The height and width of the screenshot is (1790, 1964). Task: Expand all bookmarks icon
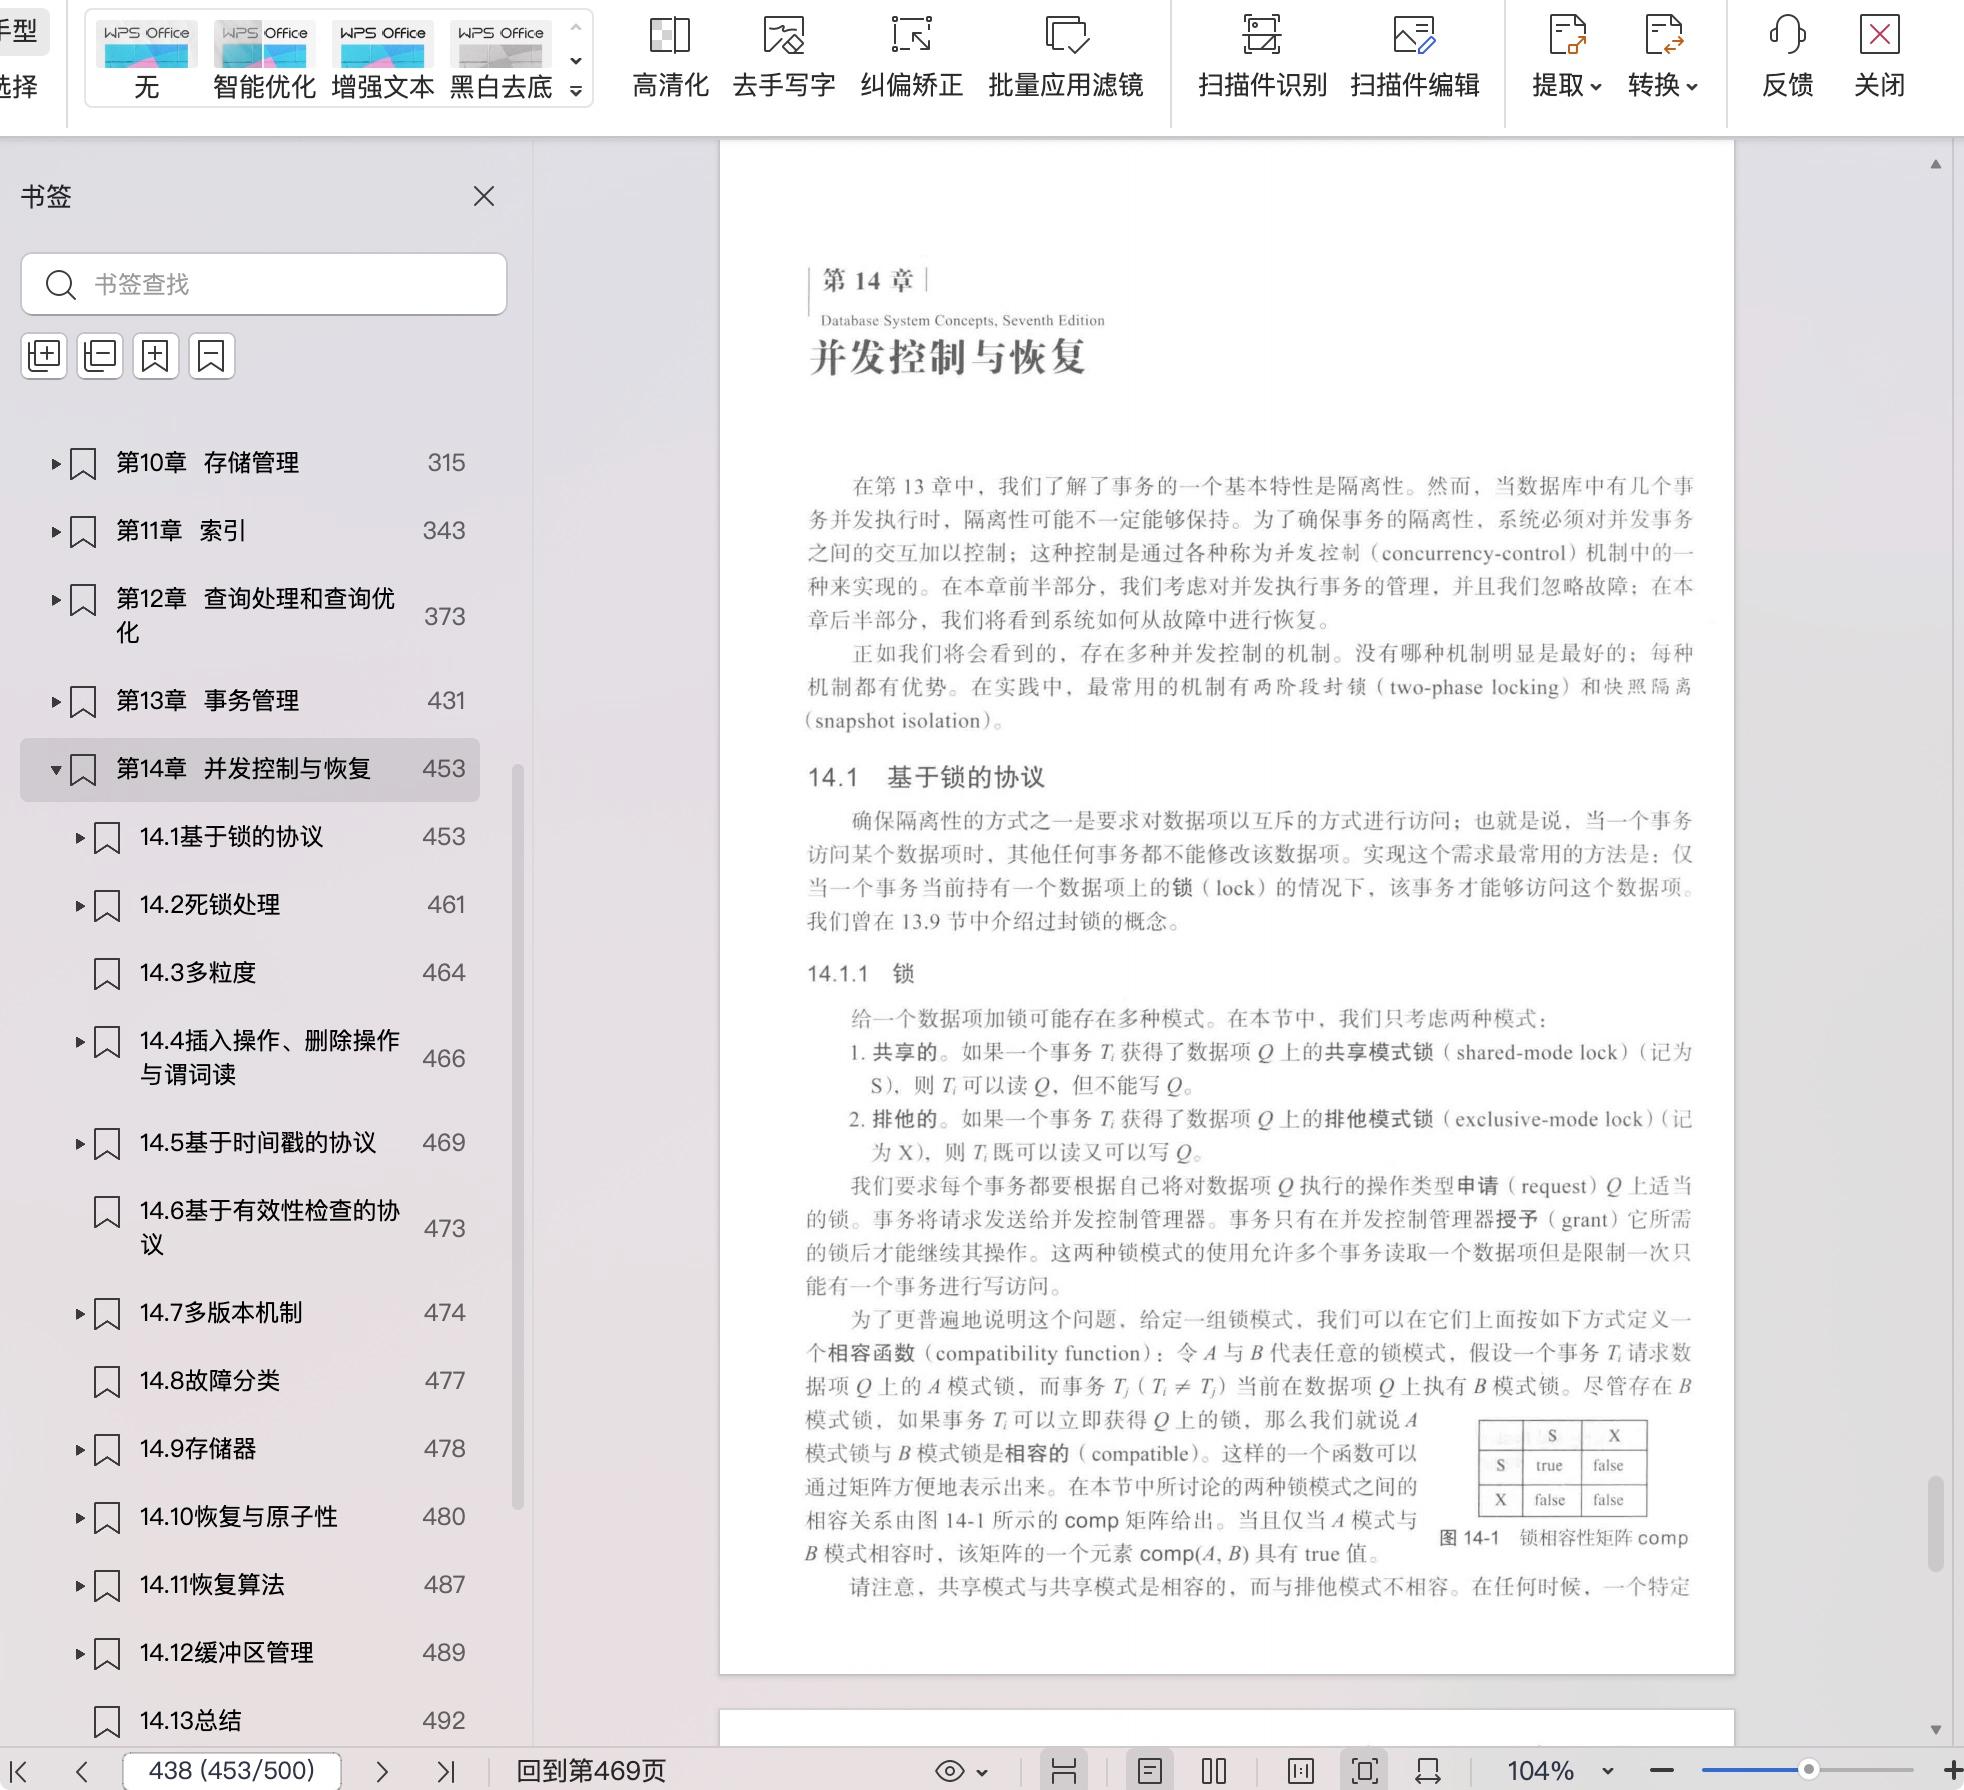44,356
